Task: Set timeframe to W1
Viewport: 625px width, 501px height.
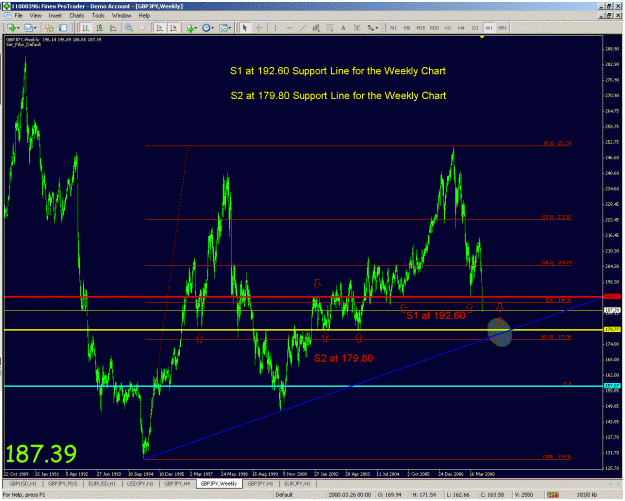Action: [x=489, y=28]
